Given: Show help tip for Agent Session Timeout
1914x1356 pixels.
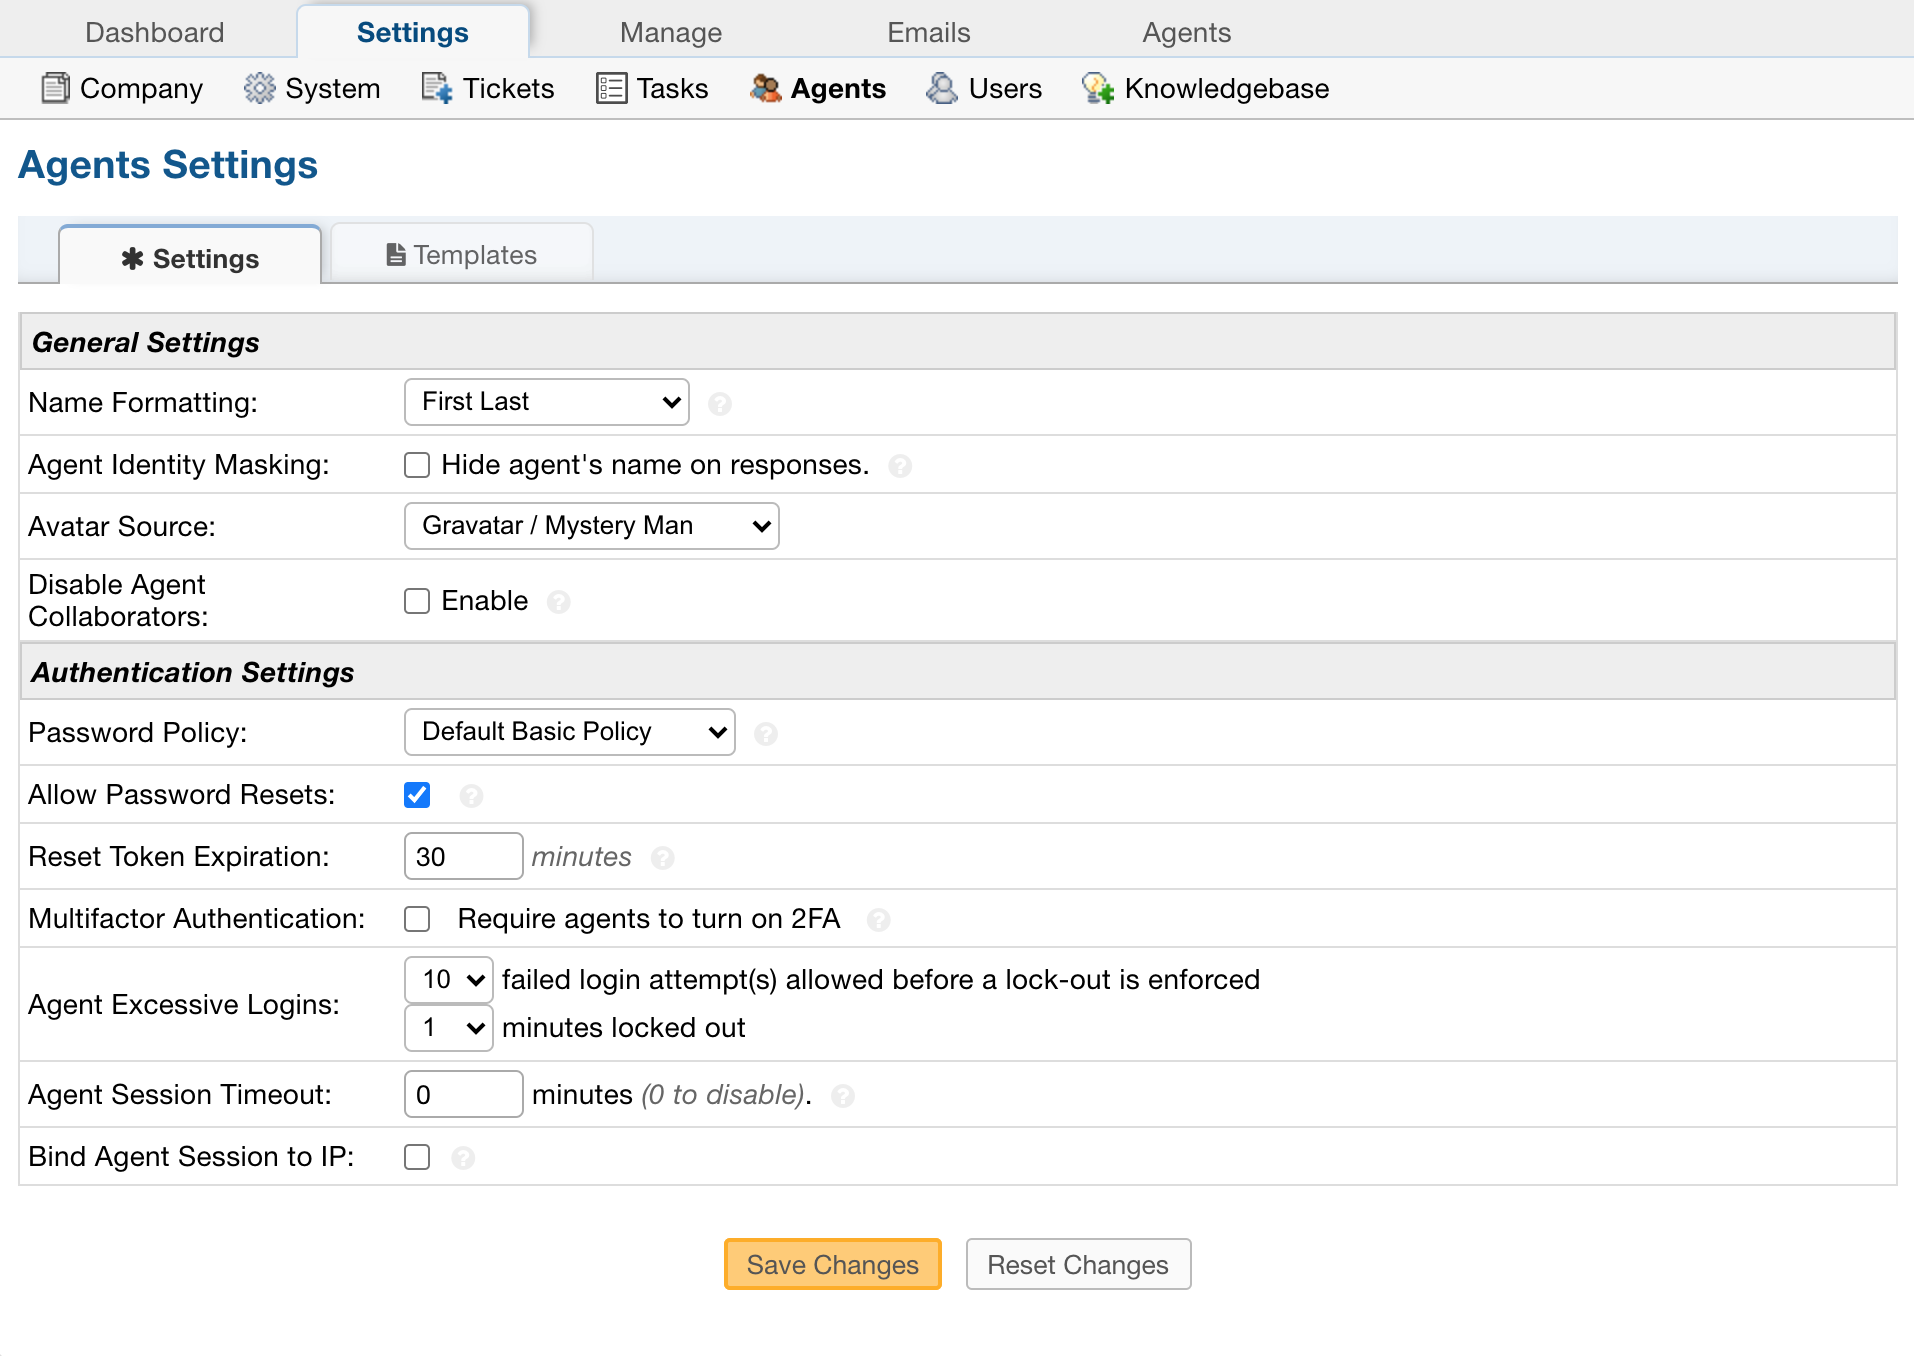Looking at the screenshot, I should tap(843, 1096).
